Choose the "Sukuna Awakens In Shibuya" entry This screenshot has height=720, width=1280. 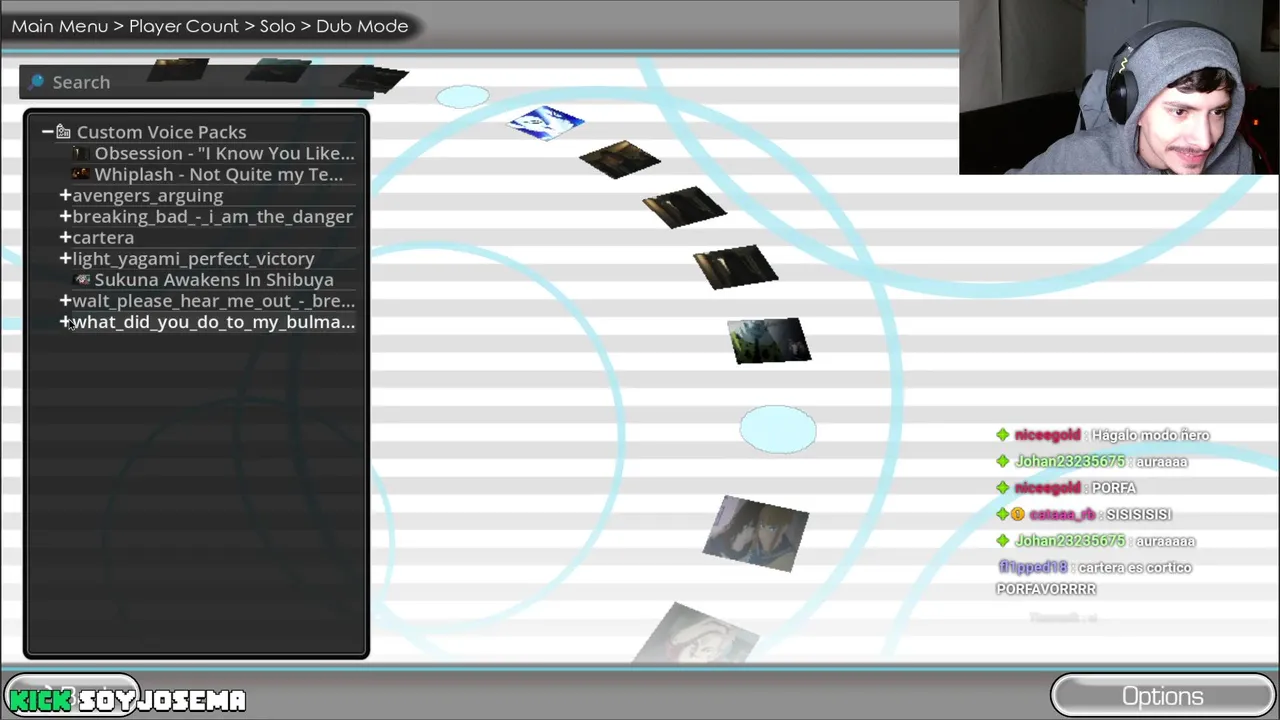click(x=214, y=280)
